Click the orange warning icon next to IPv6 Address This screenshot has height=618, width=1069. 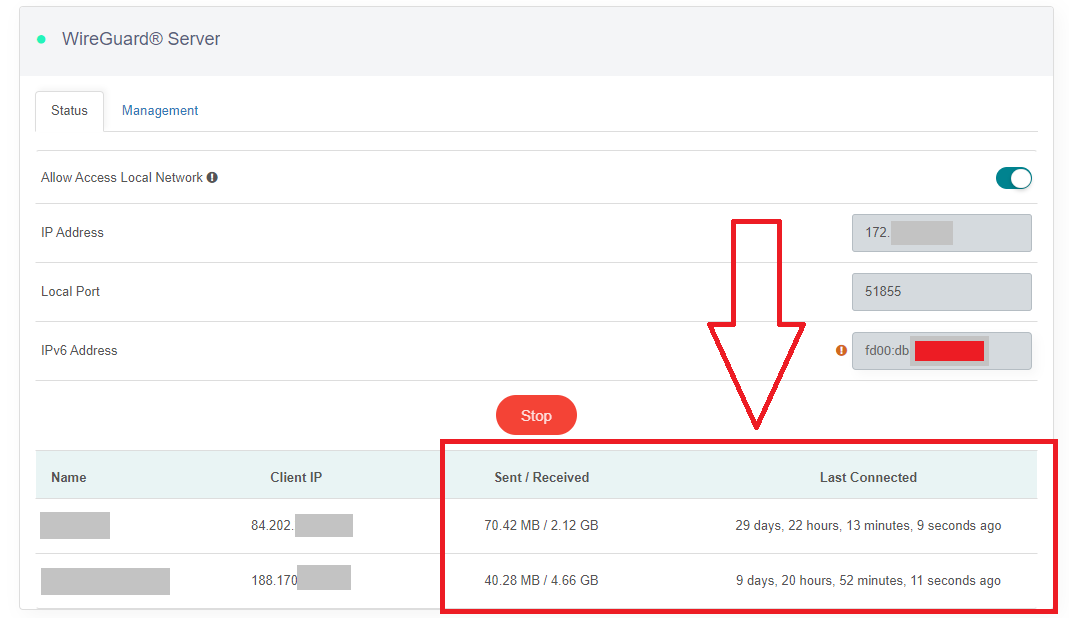pyautogui.click(x=841, y=350)
